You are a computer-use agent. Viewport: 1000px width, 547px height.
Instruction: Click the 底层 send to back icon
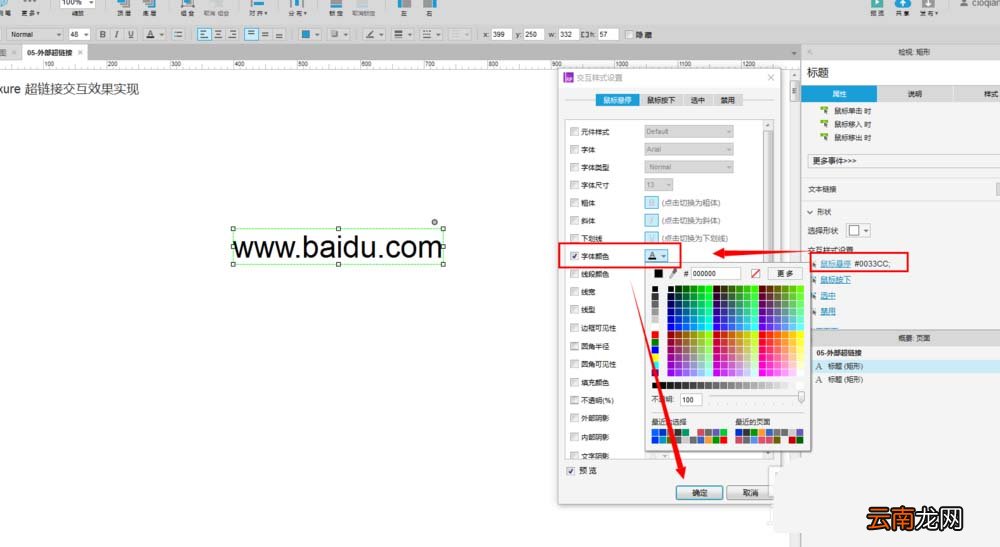tap(149, 4)
